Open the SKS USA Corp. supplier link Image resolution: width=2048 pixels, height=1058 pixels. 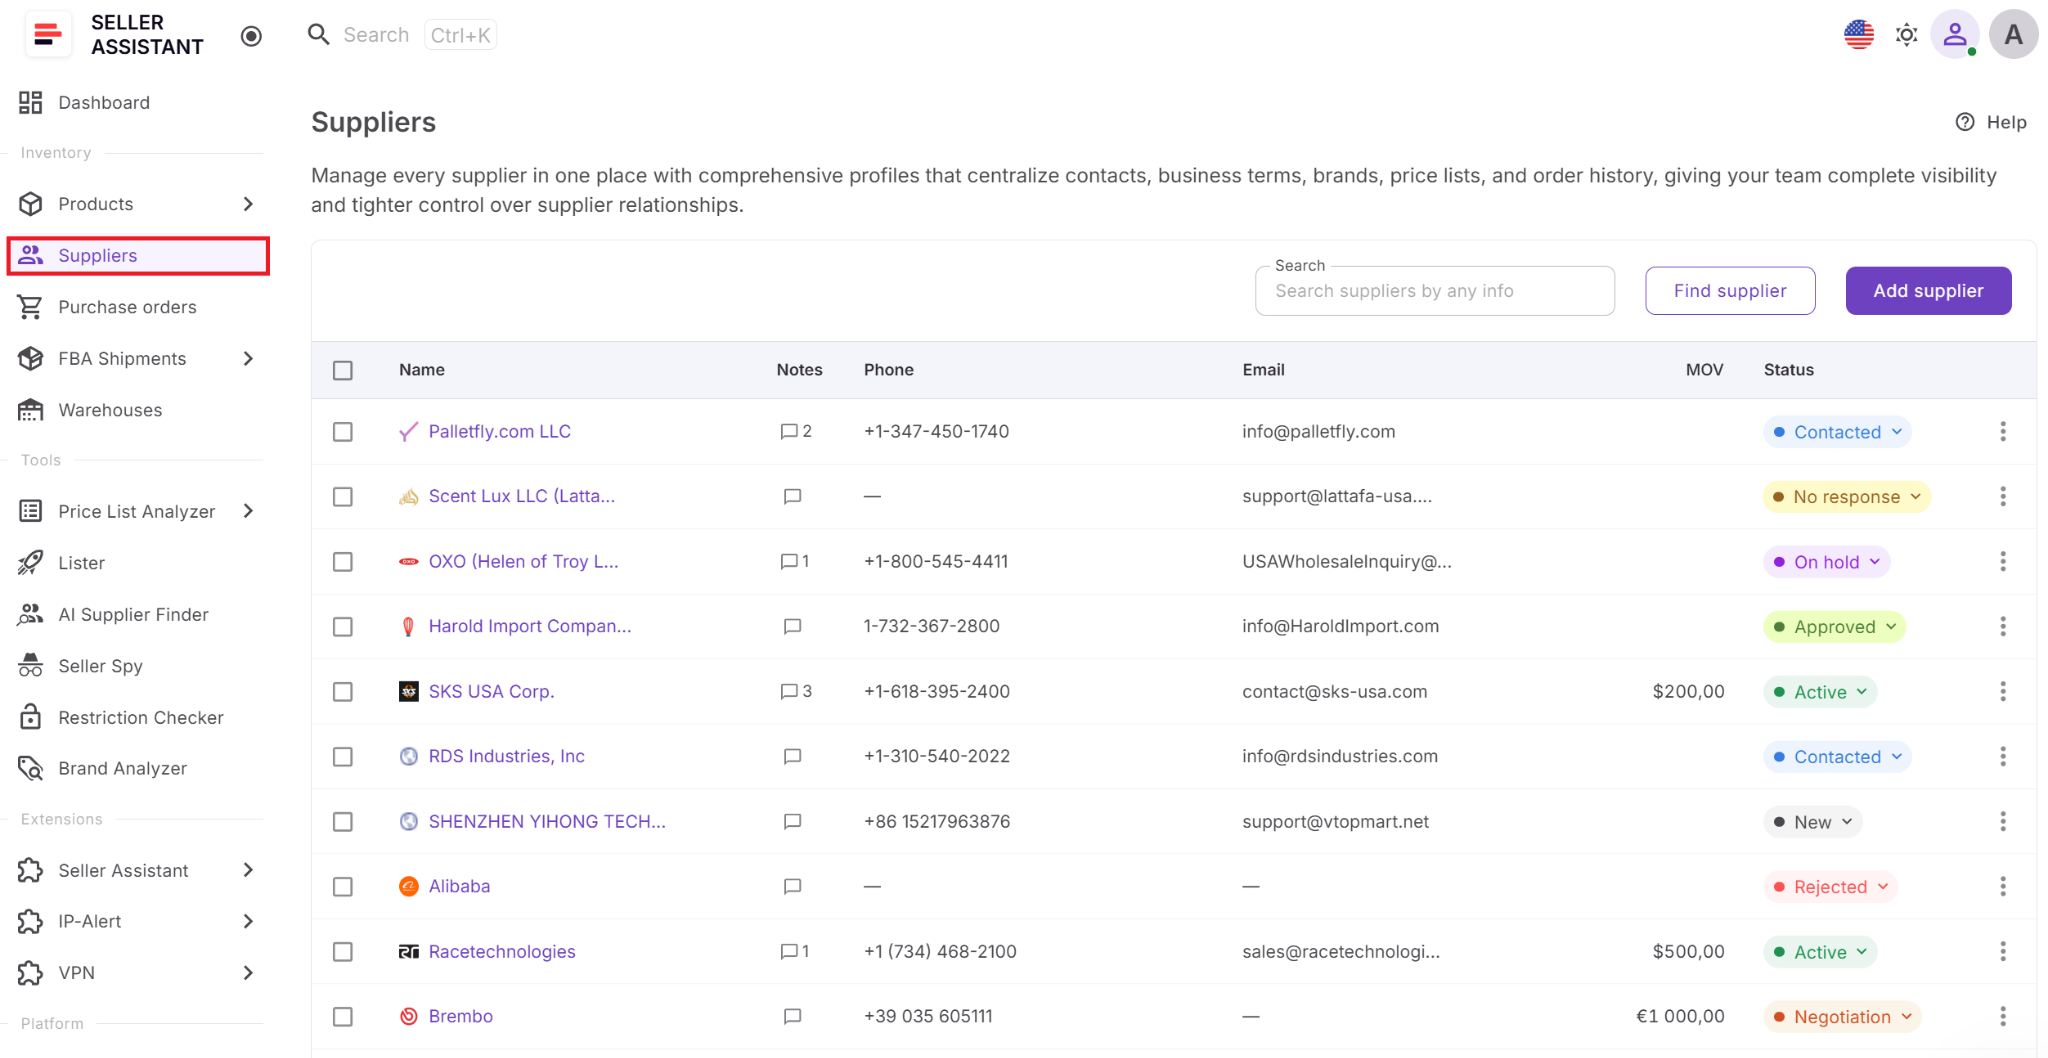coord(491,691)
